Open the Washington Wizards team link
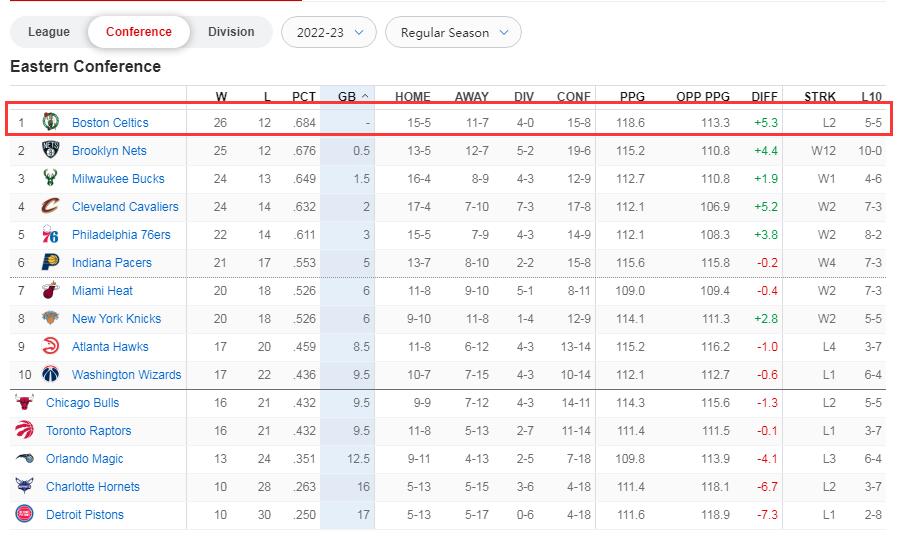 tap(127, 375)
